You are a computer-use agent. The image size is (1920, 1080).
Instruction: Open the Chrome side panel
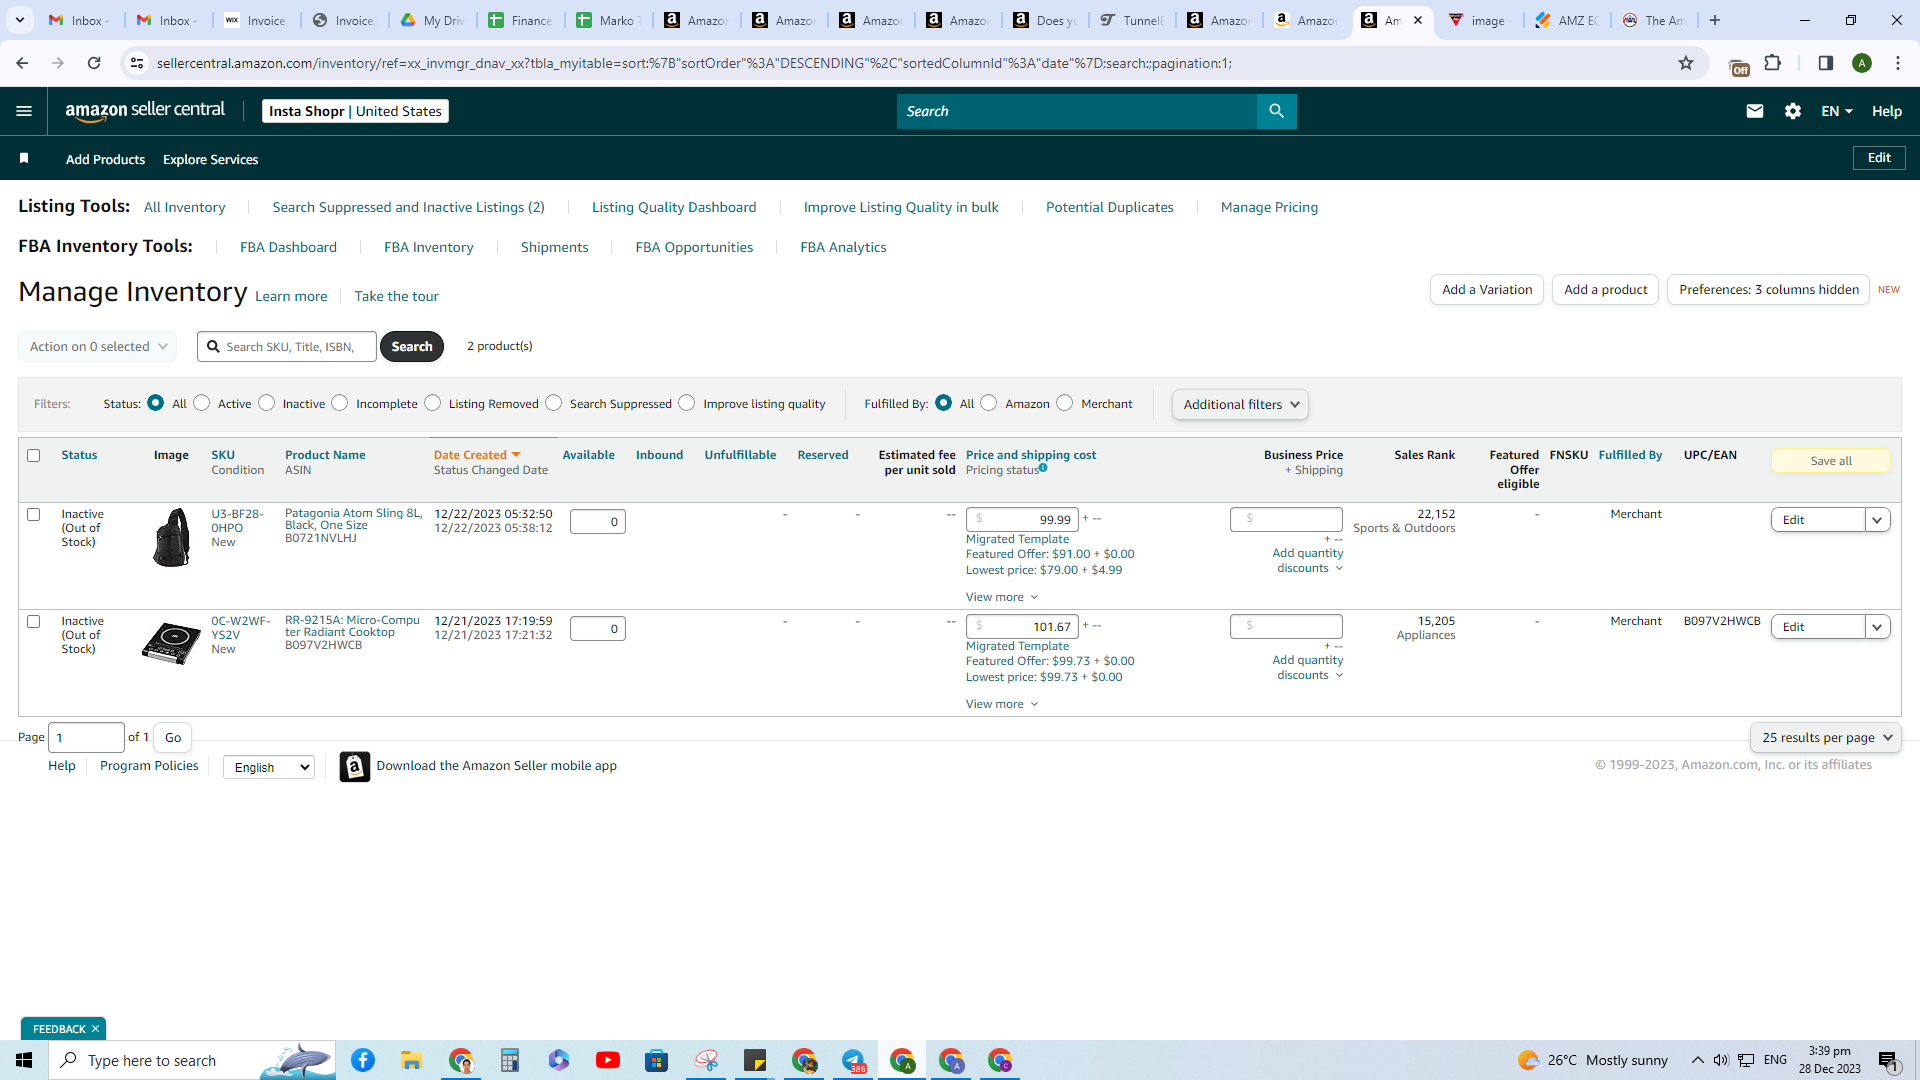click(x=1825, y=63)
